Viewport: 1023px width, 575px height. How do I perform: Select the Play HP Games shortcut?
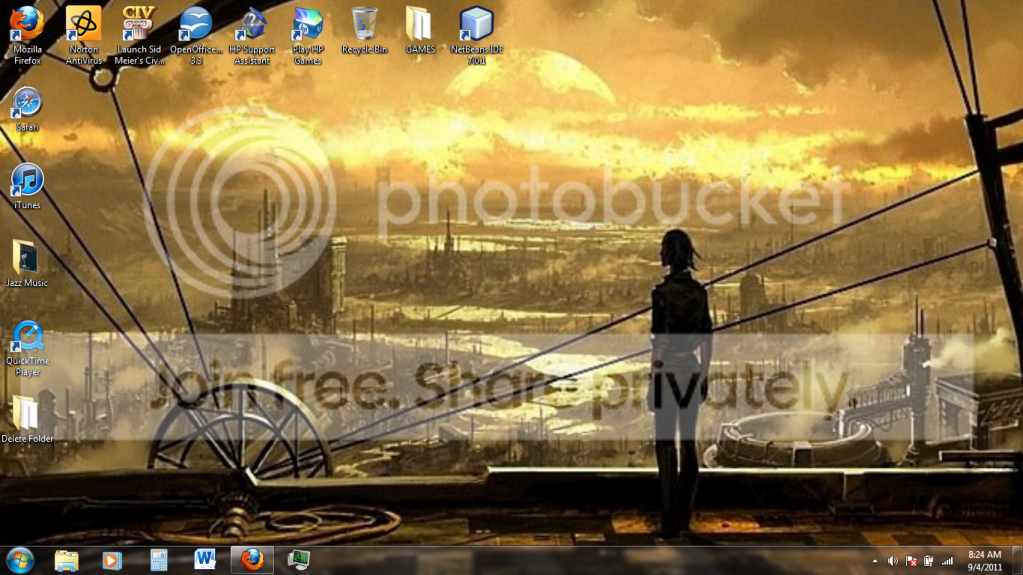(308, 35)
